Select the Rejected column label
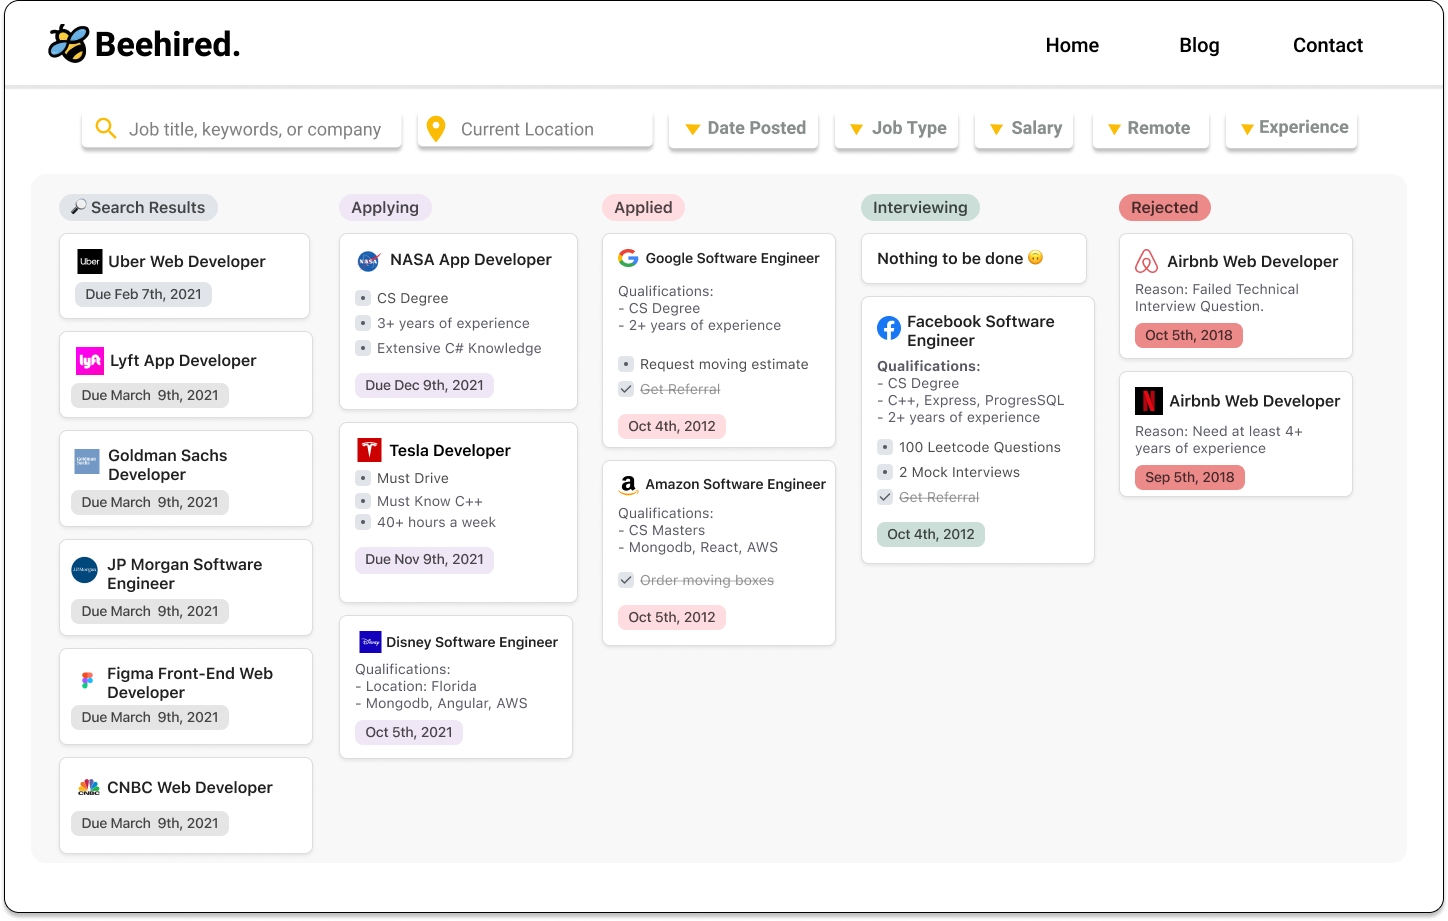Screen dimensions: 1448x921 pos(1164,207)
